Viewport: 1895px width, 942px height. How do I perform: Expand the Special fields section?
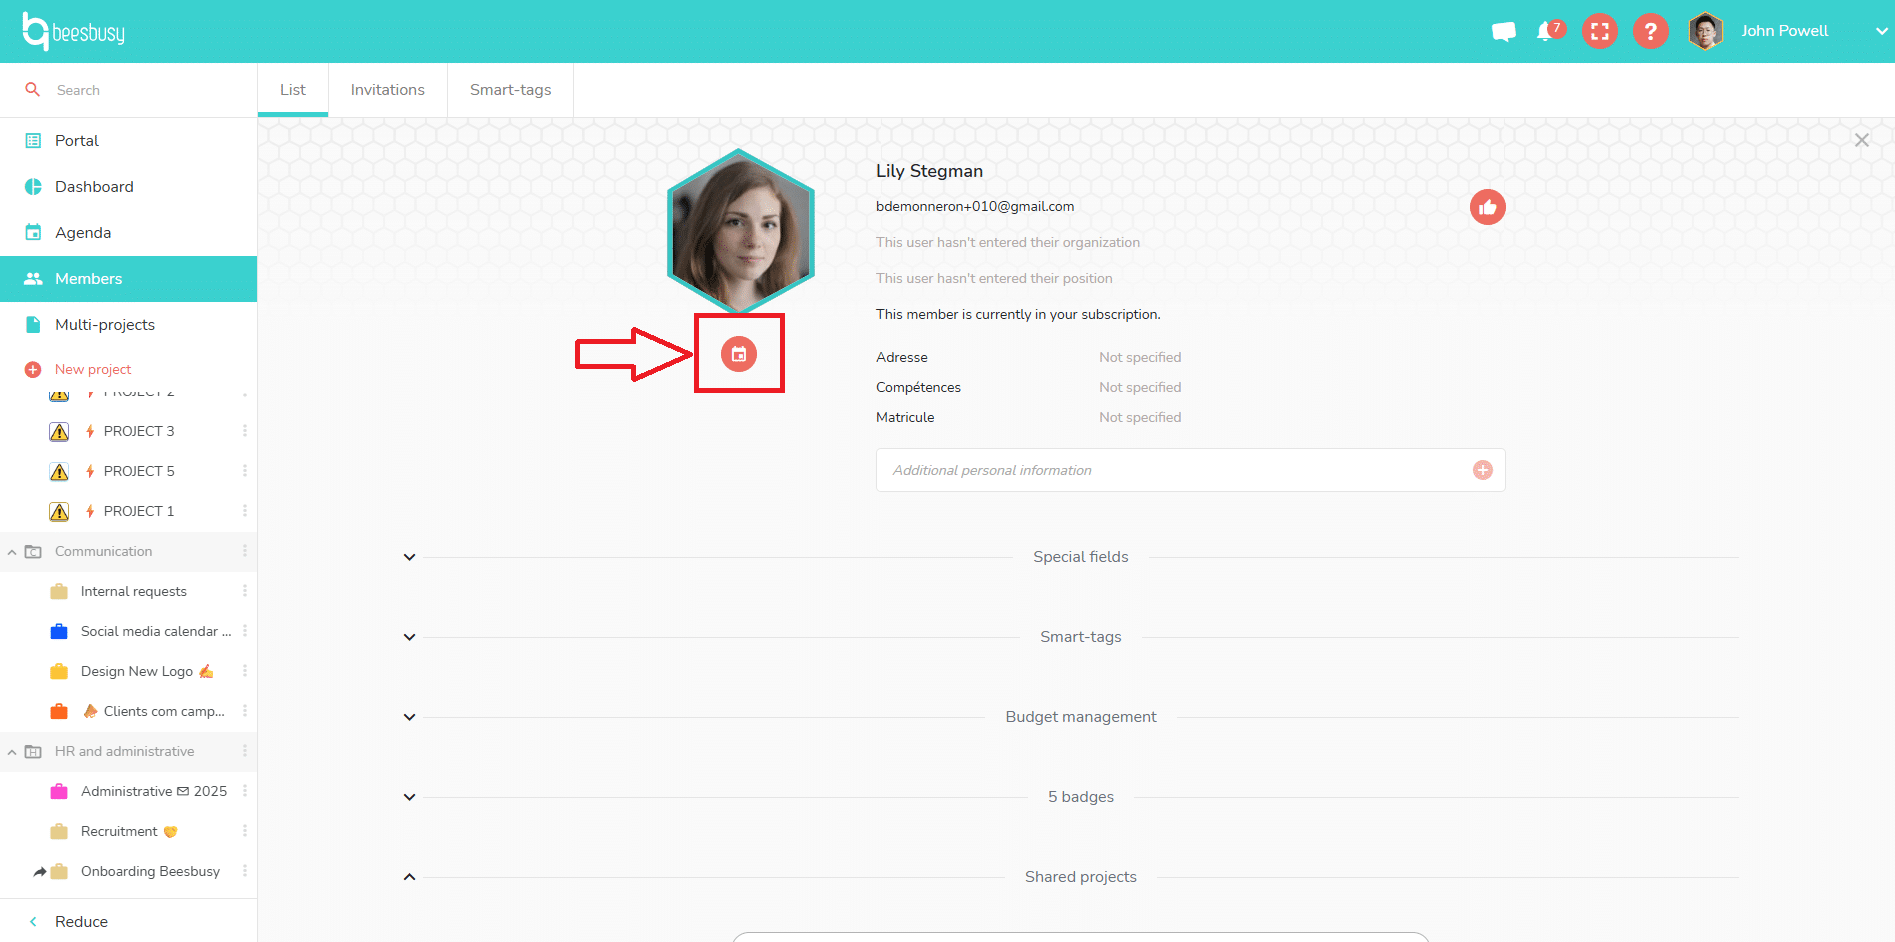408,556
